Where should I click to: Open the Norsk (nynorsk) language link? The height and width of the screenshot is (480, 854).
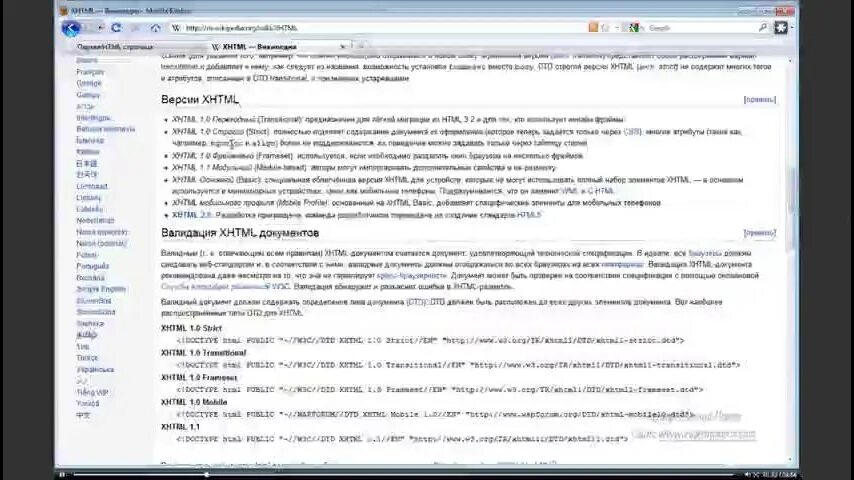coord(102,232)
